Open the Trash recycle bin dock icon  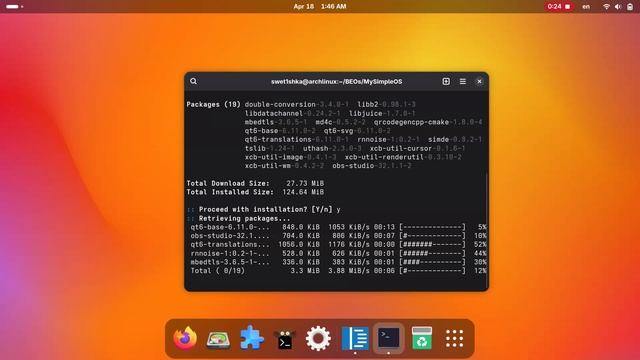point(422,338)
